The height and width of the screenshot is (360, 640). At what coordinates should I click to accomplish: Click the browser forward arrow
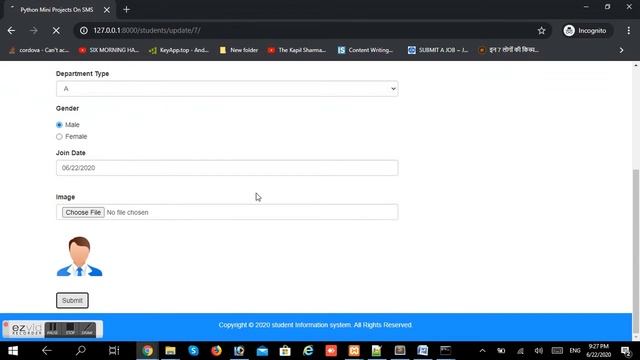(x=33, y=31)
